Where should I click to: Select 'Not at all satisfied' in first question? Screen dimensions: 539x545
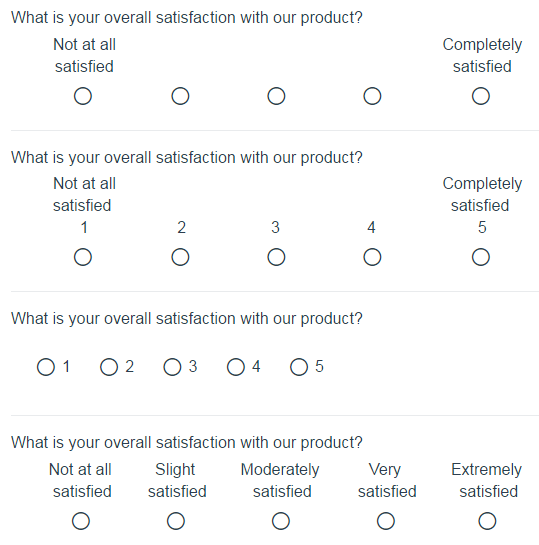tap(83, 96)
